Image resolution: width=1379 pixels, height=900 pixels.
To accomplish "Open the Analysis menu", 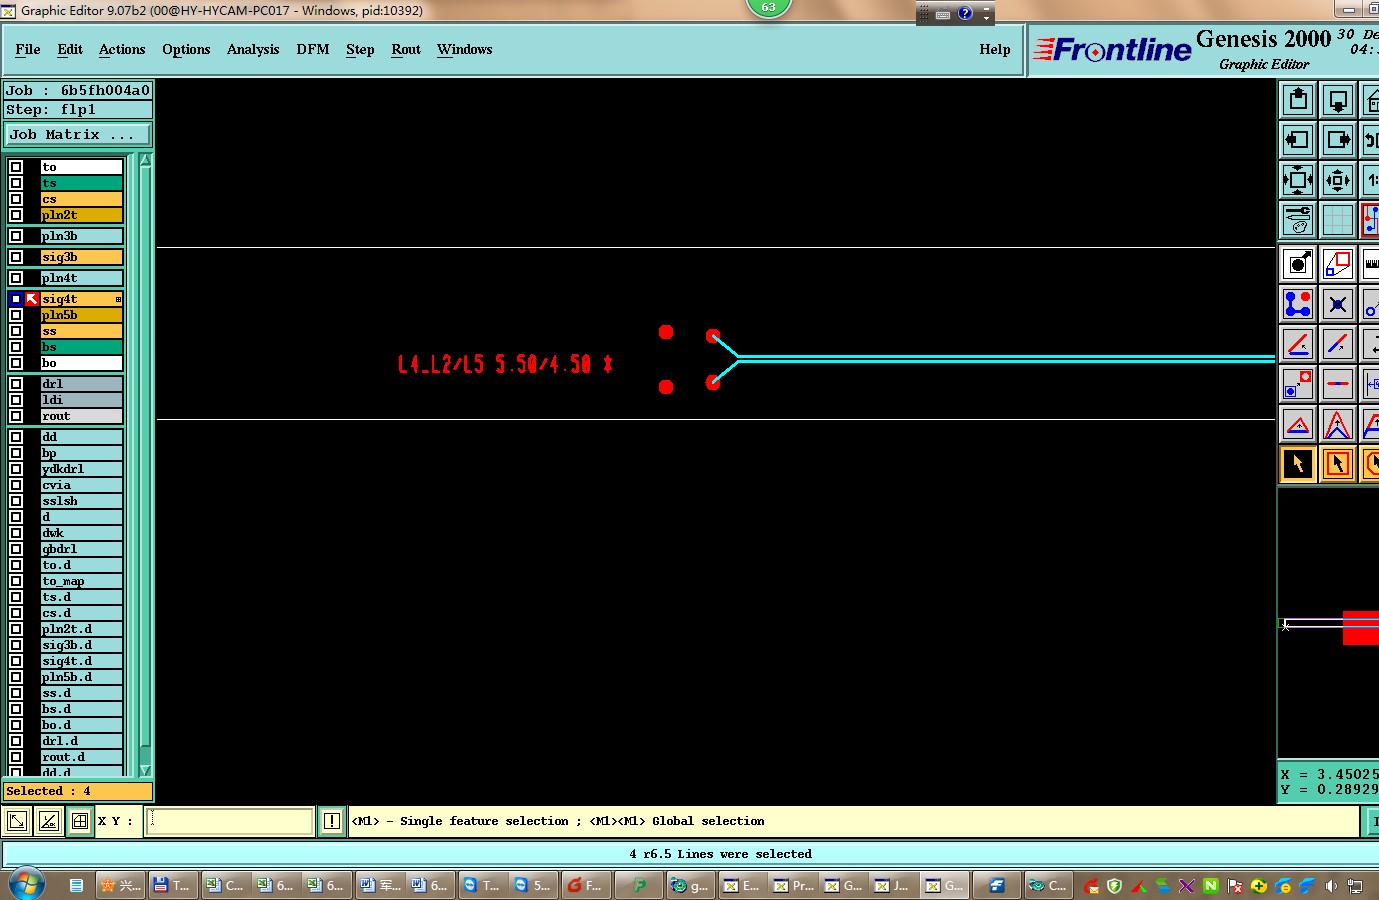I will pyautogui.click(x=253, y=49).
